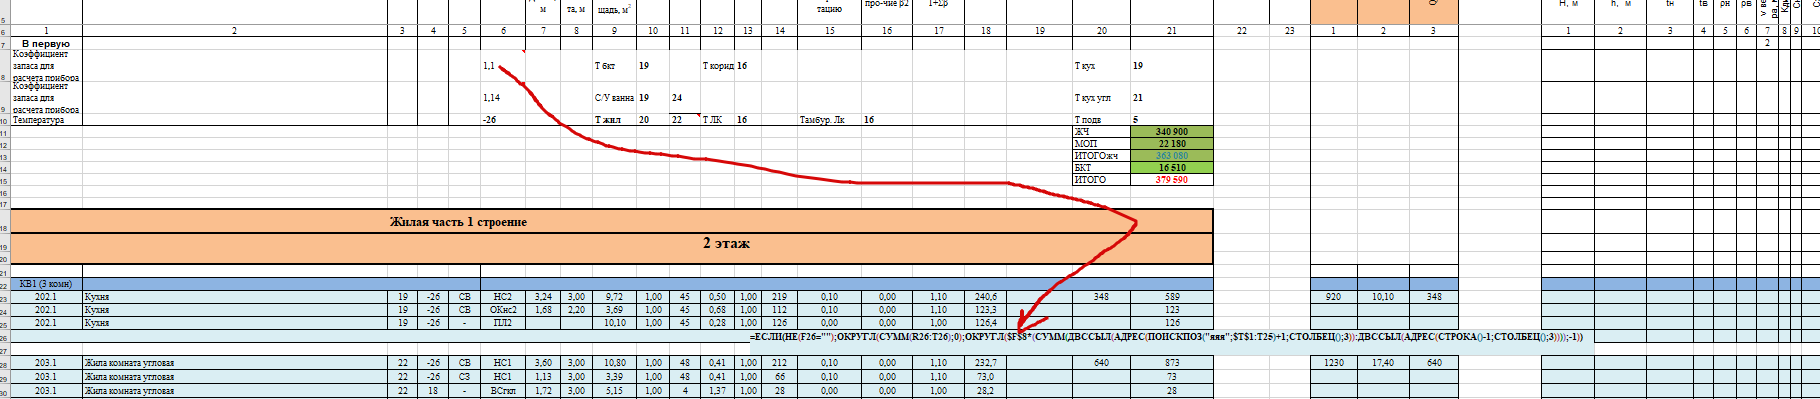Image resolution: width=1820 pixels, height=399 pixels.
Task: Click the ИТОГОжч value 363 080
Action: (x=1171, y=156)
